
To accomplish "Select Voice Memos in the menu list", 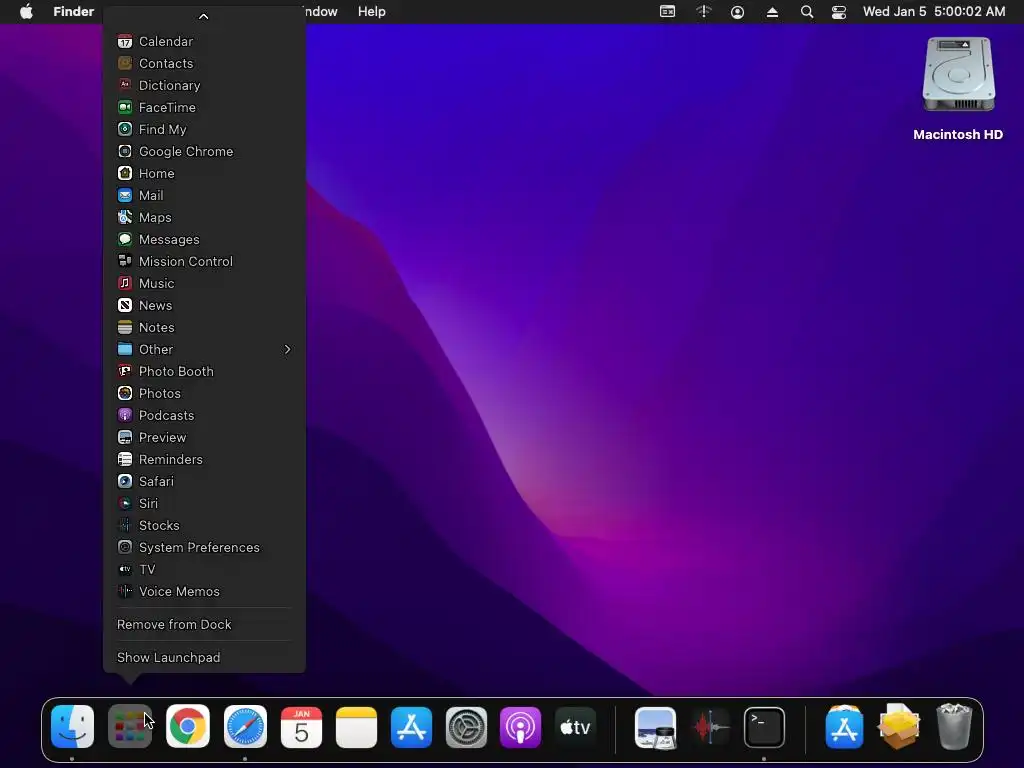I will [x=204, y=591].
